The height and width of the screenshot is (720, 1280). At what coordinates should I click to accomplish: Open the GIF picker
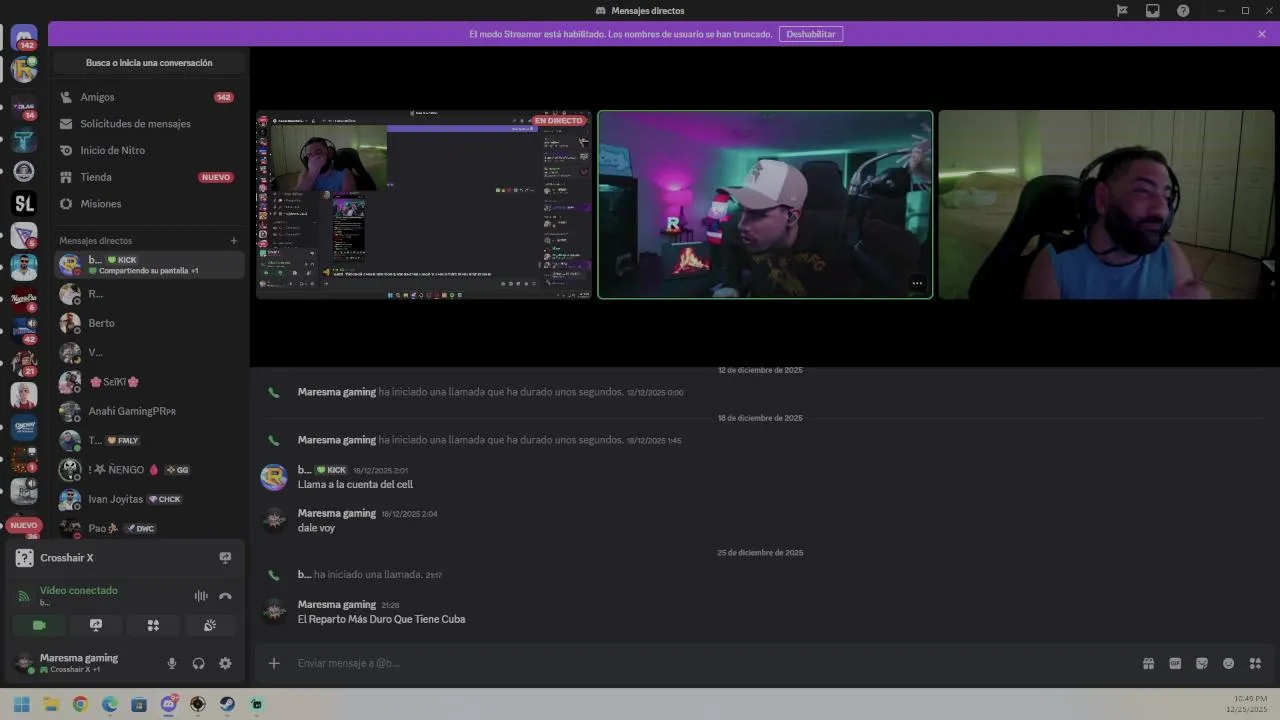(1175, 663)
